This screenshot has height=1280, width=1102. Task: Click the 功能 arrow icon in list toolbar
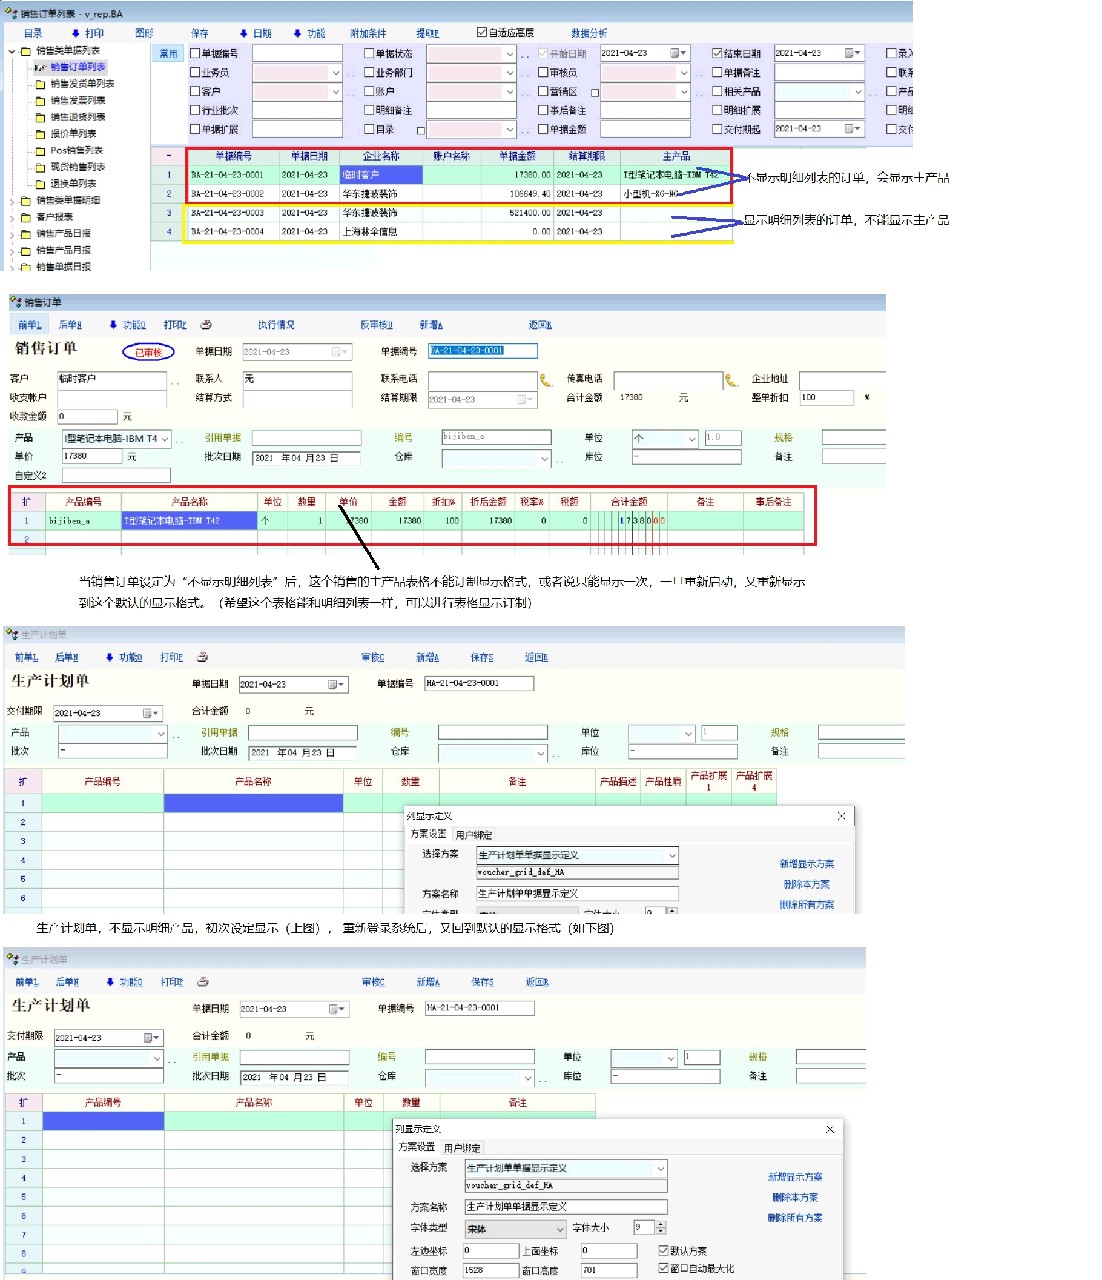tap(297, 33)
